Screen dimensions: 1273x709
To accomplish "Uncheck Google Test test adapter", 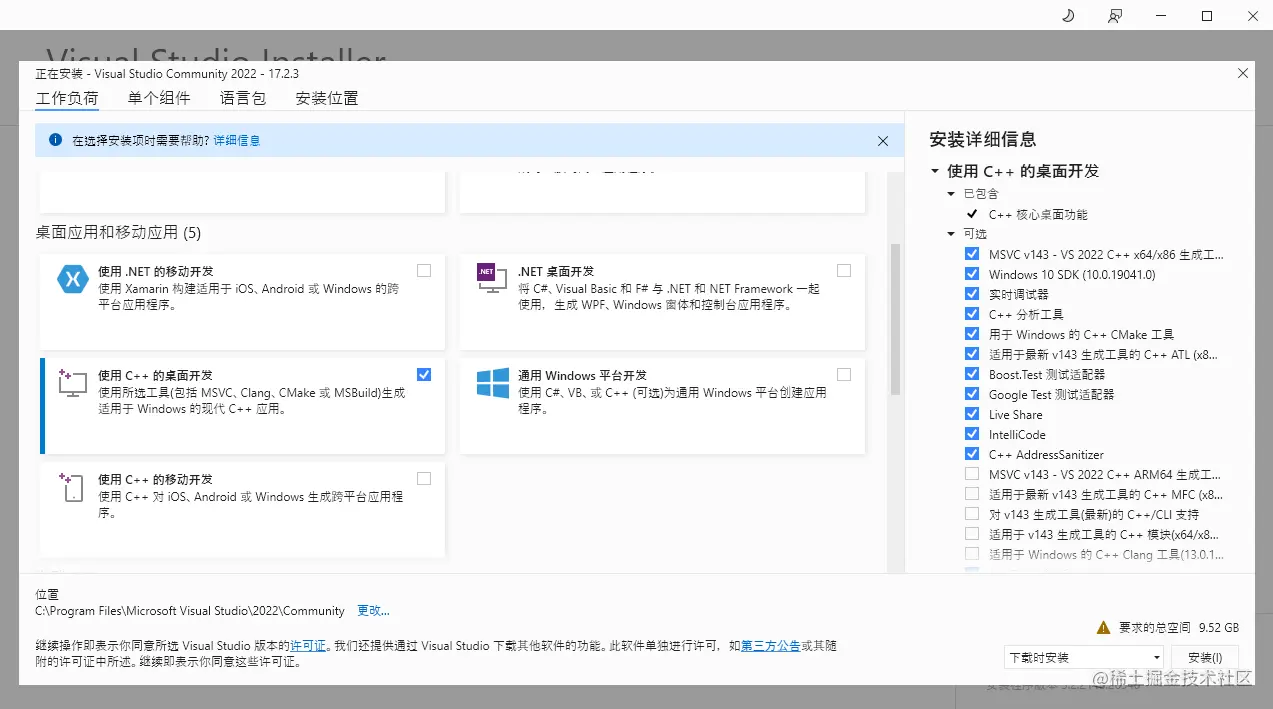I will click(972, 394).
